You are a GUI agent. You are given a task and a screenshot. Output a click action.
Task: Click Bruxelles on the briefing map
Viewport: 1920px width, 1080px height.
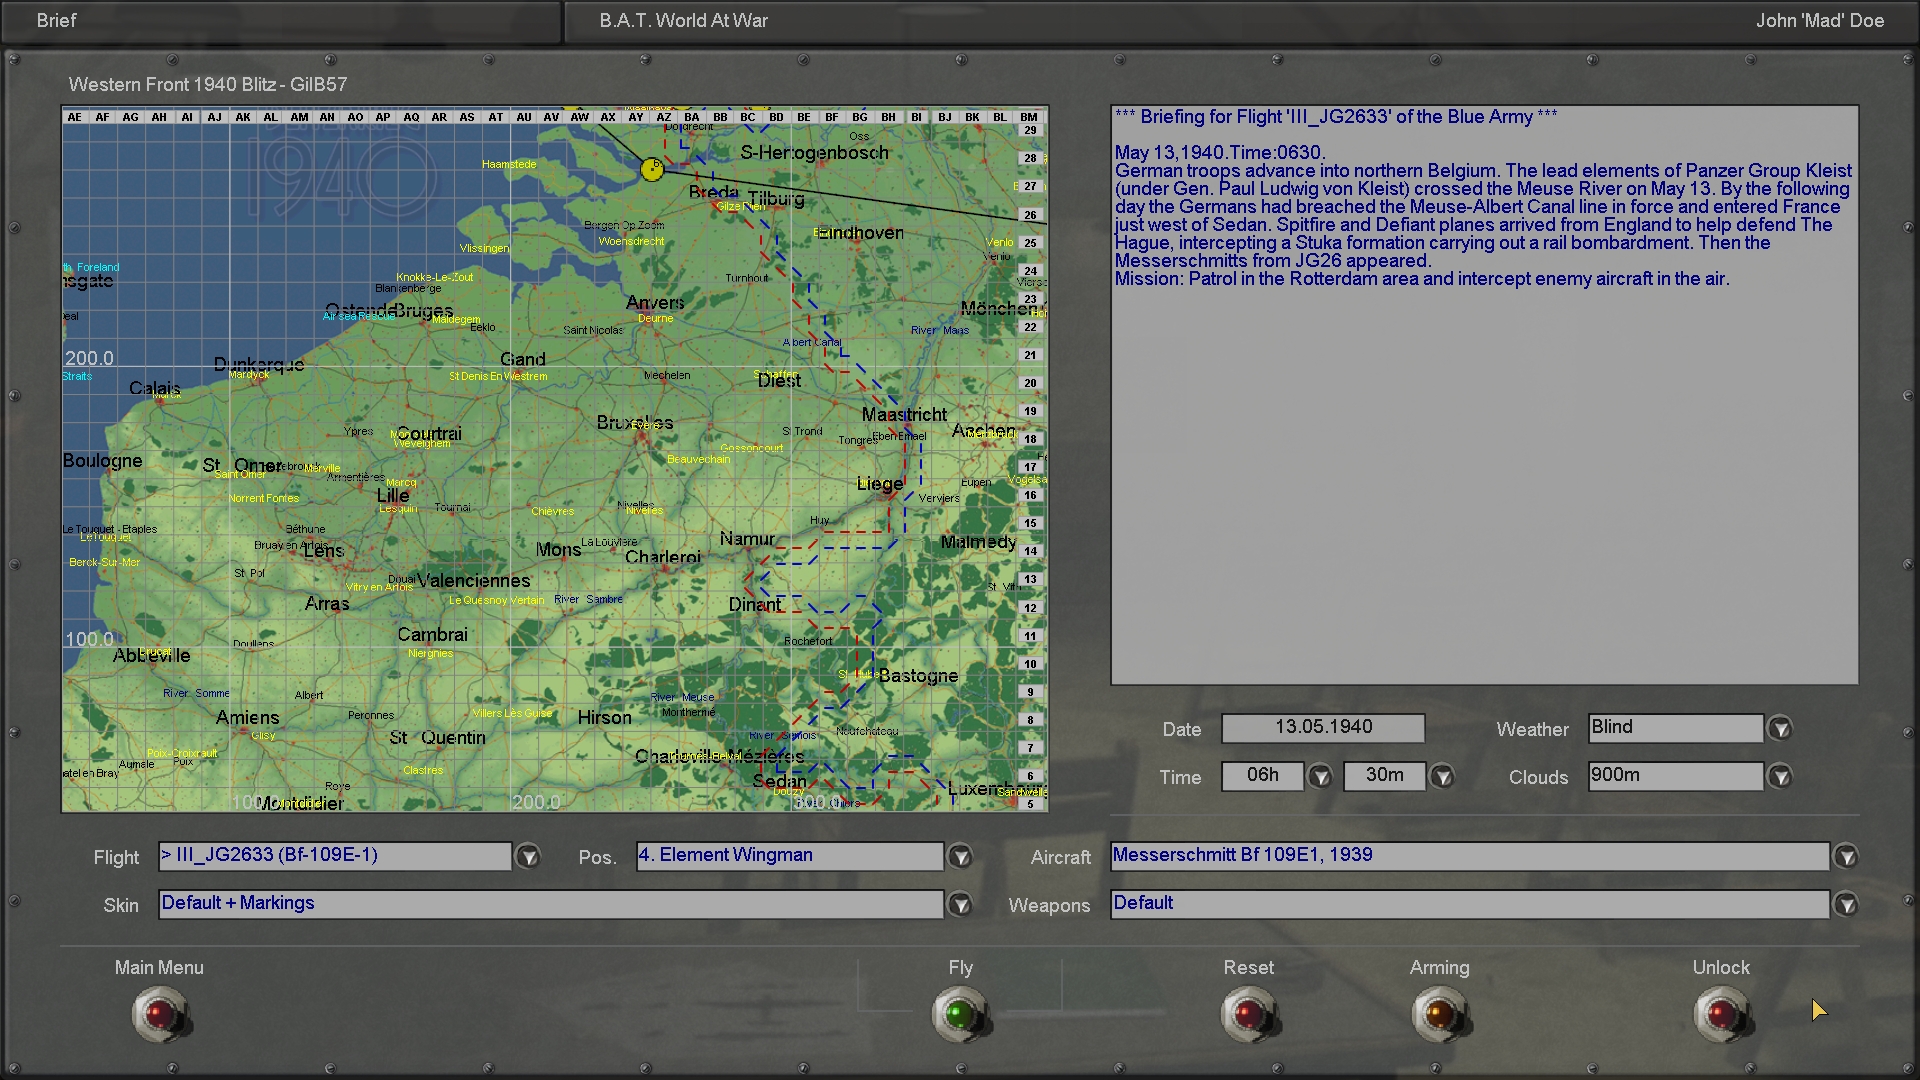click(634, 423)
